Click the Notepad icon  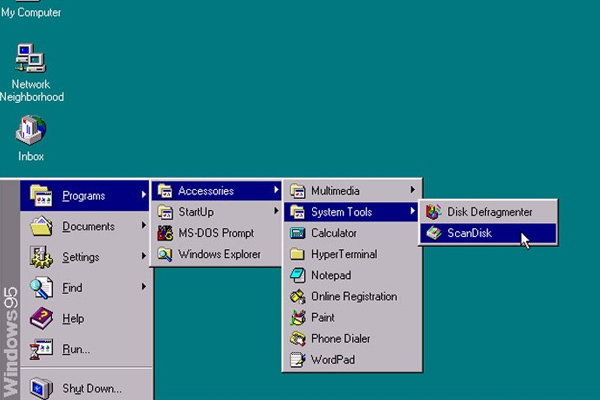pos(297,275)
